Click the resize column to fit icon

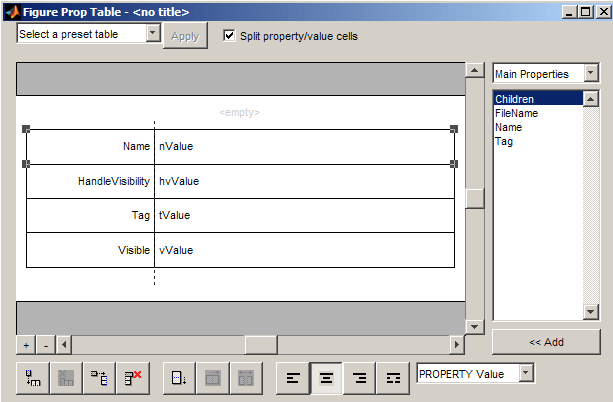tap(179, 378)
